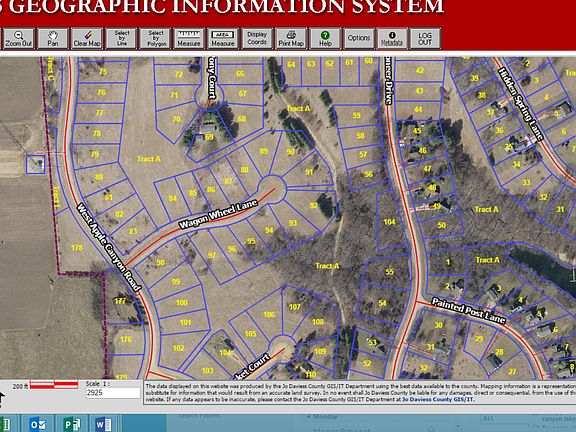Open Word from the taskbar
Viewport: 576px width, 432px height.
point(104,424)
